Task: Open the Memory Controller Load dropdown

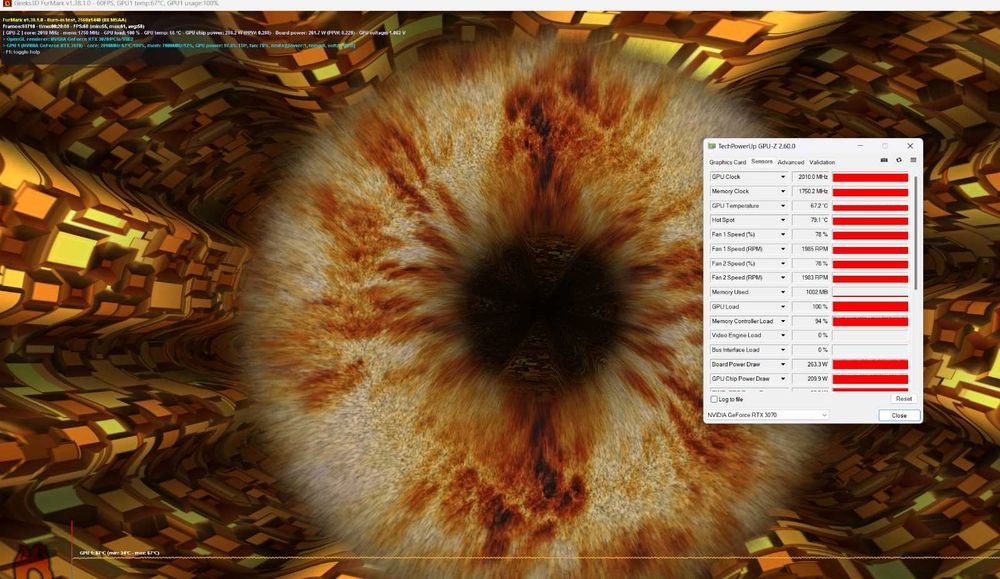Action: pyautogui.click(x=783, y=321)
